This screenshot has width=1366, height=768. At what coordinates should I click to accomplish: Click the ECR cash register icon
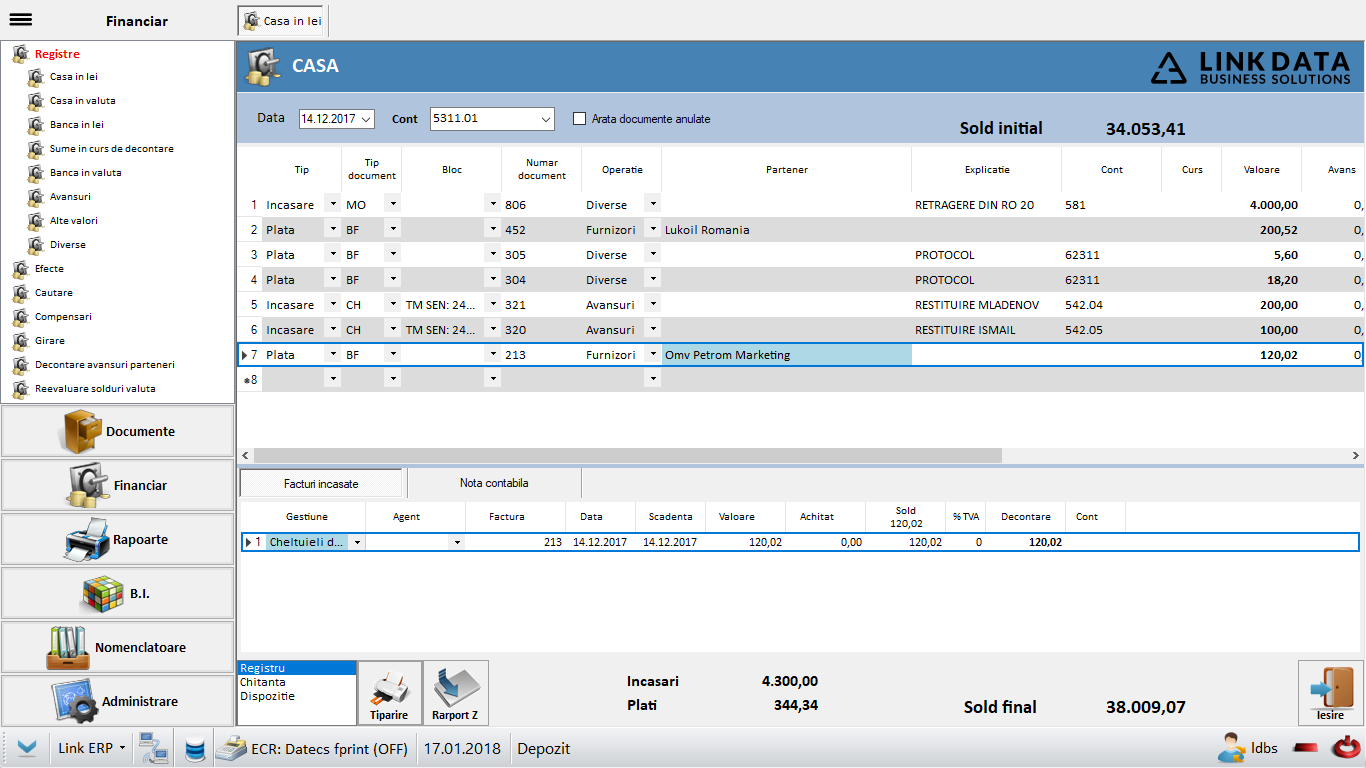coord(232,748)
